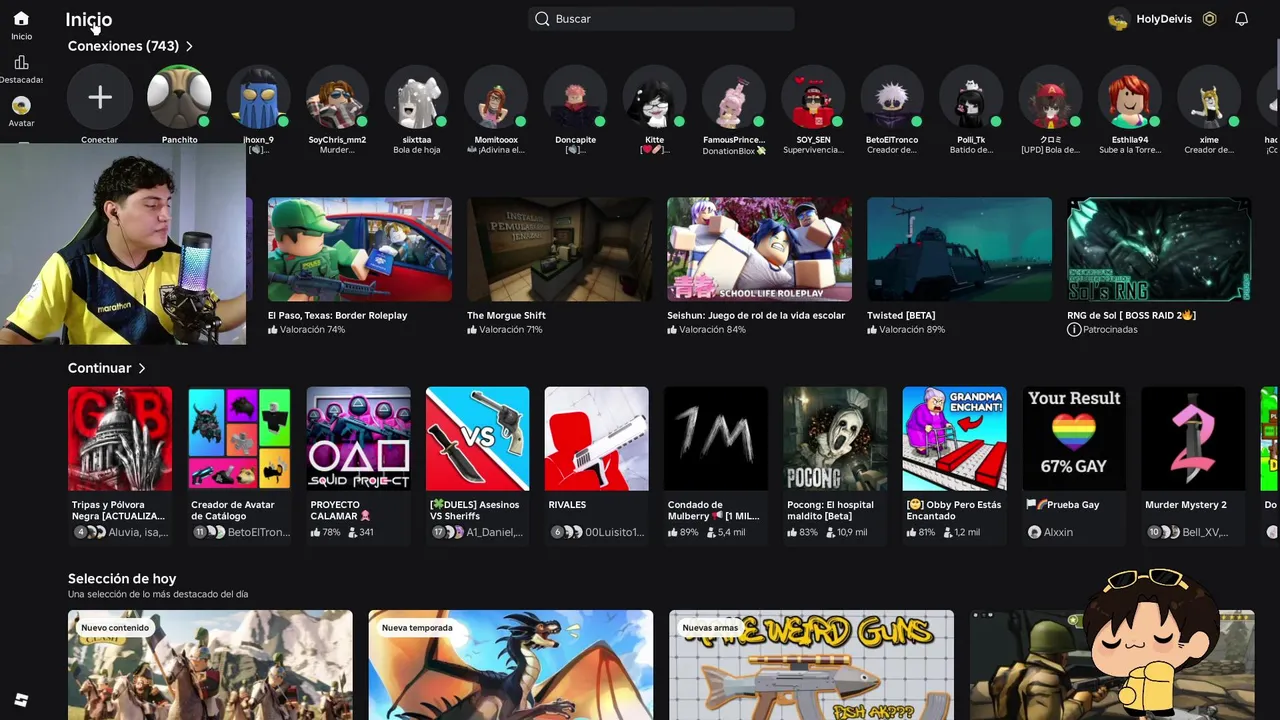
Task: Click the Inicio page heading
Action: pyautogui.click(x=89, y=19)
